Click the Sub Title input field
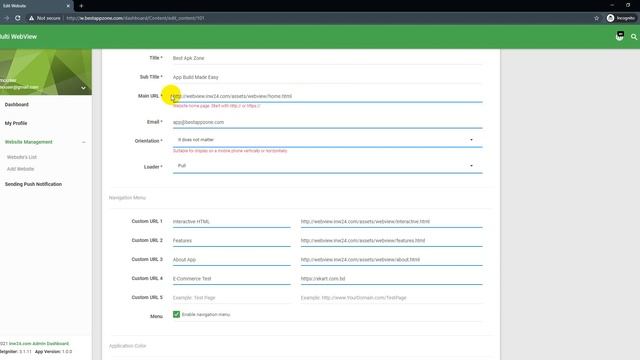Screen dimensions: 640x360 click(x=327, y=77)
